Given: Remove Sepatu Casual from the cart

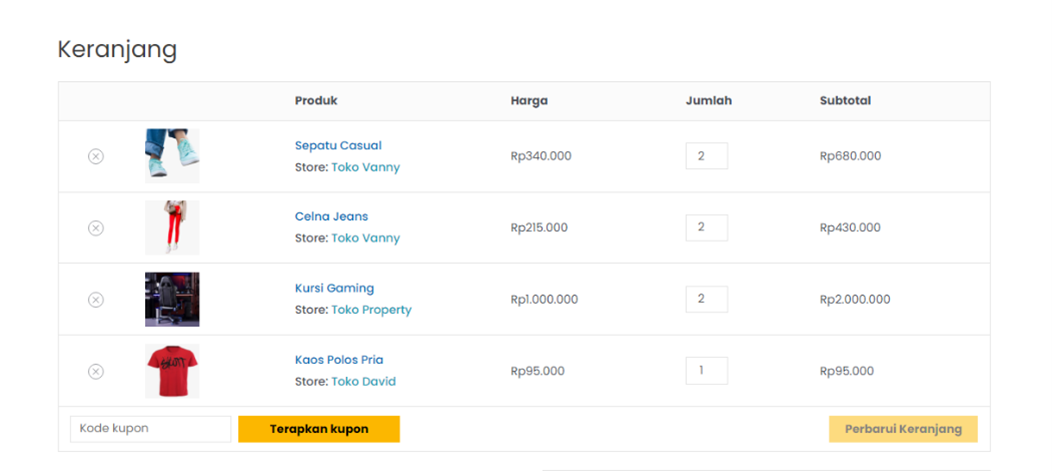Looking at the screenshot, I should [x=96, y=156].
